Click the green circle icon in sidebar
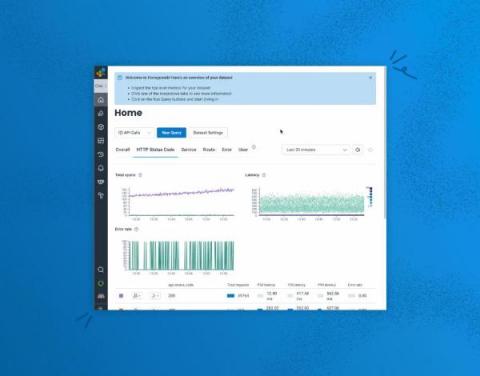This screenshot has width=480, height=376. (101, 283)
